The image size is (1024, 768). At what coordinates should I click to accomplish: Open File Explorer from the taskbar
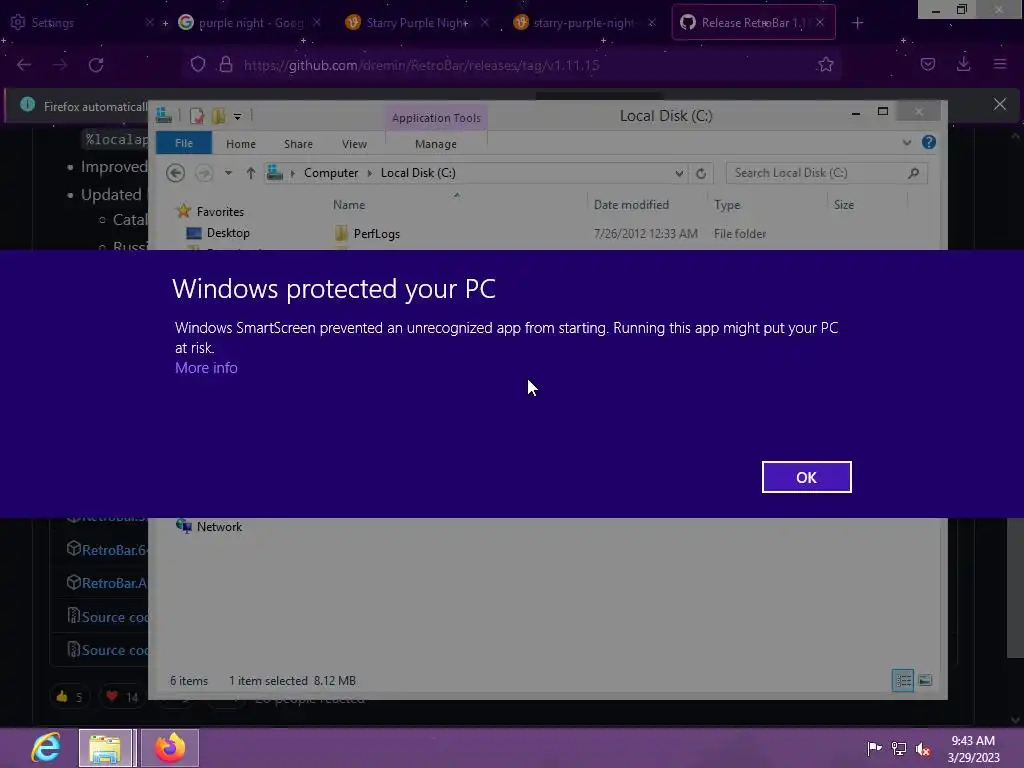(105, 748)
